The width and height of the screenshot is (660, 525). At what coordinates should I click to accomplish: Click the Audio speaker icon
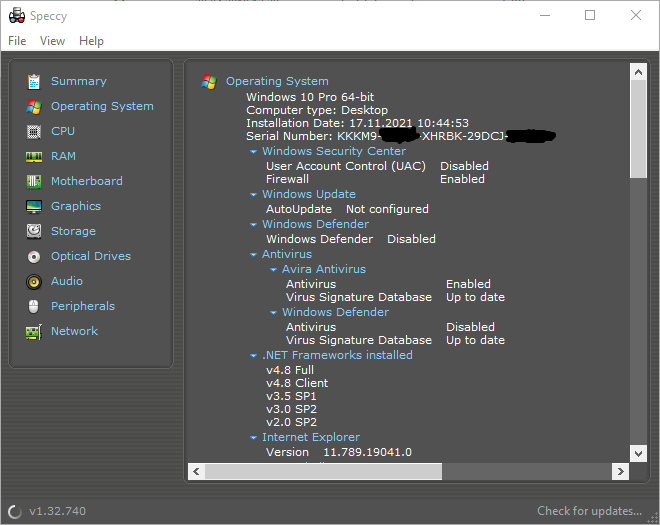34,281
